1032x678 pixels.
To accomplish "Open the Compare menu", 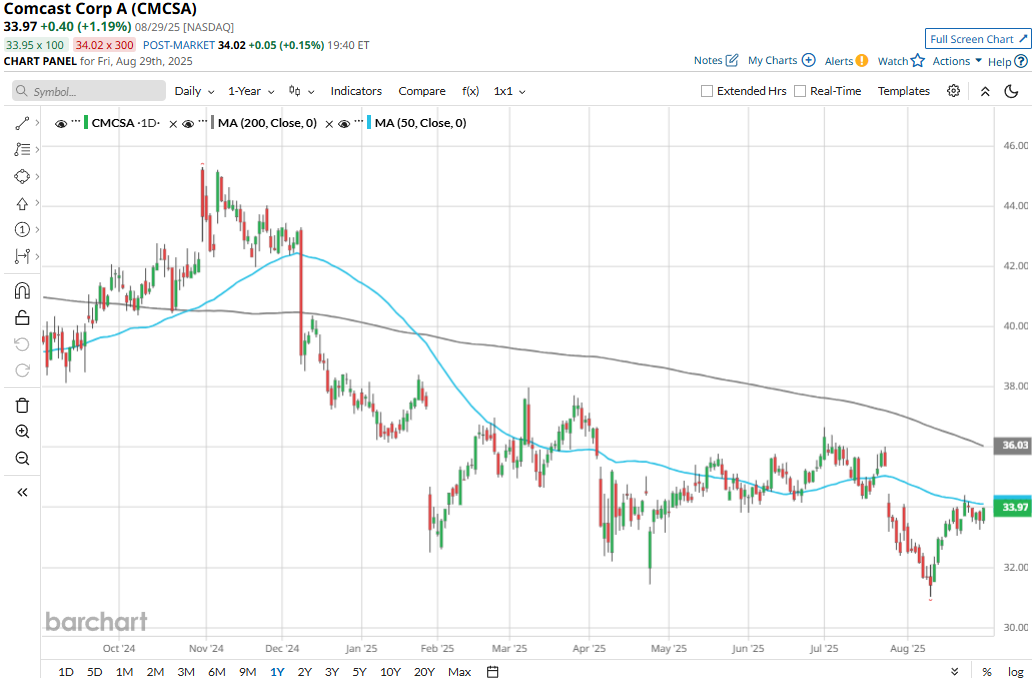I will coord(422,91).
